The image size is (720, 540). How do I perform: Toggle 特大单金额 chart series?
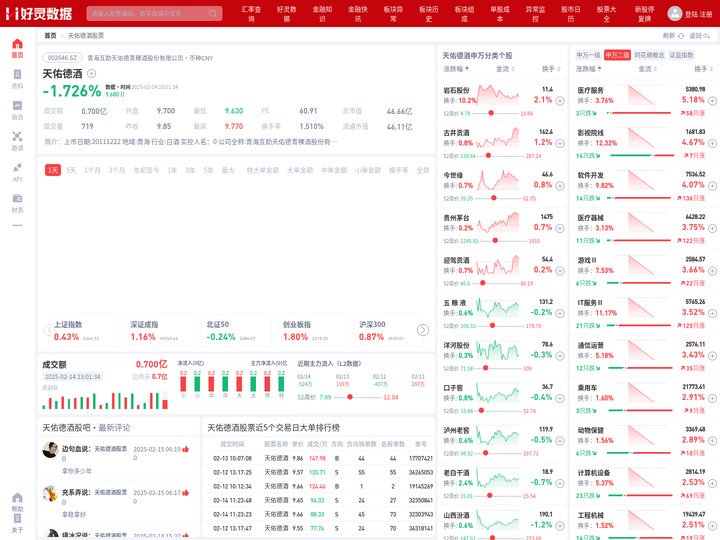pos(262,170)
